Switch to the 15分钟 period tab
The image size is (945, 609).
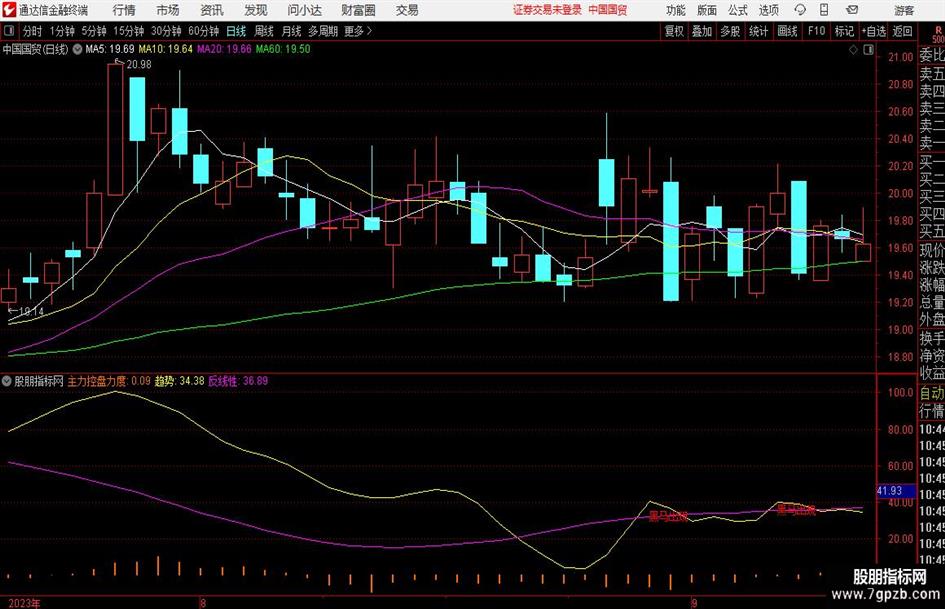(128, 31)
